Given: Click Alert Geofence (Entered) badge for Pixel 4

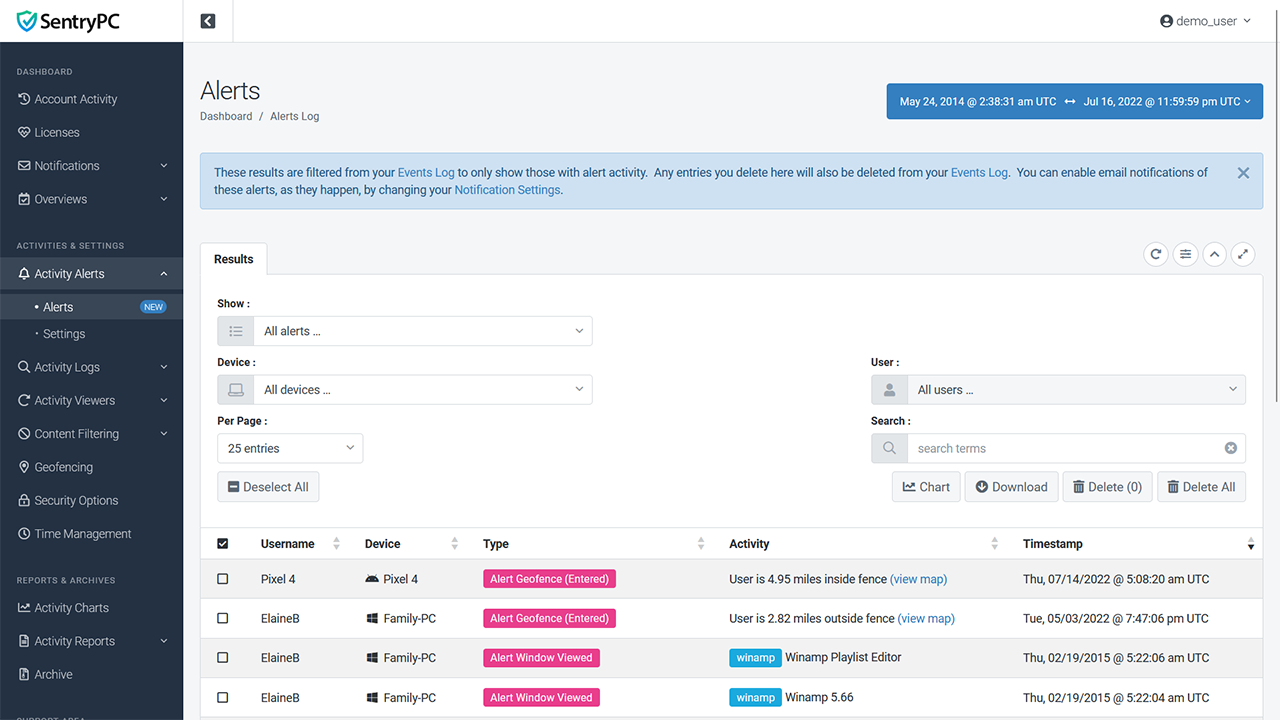Looking at the screenshot, I should click(549, 579).
